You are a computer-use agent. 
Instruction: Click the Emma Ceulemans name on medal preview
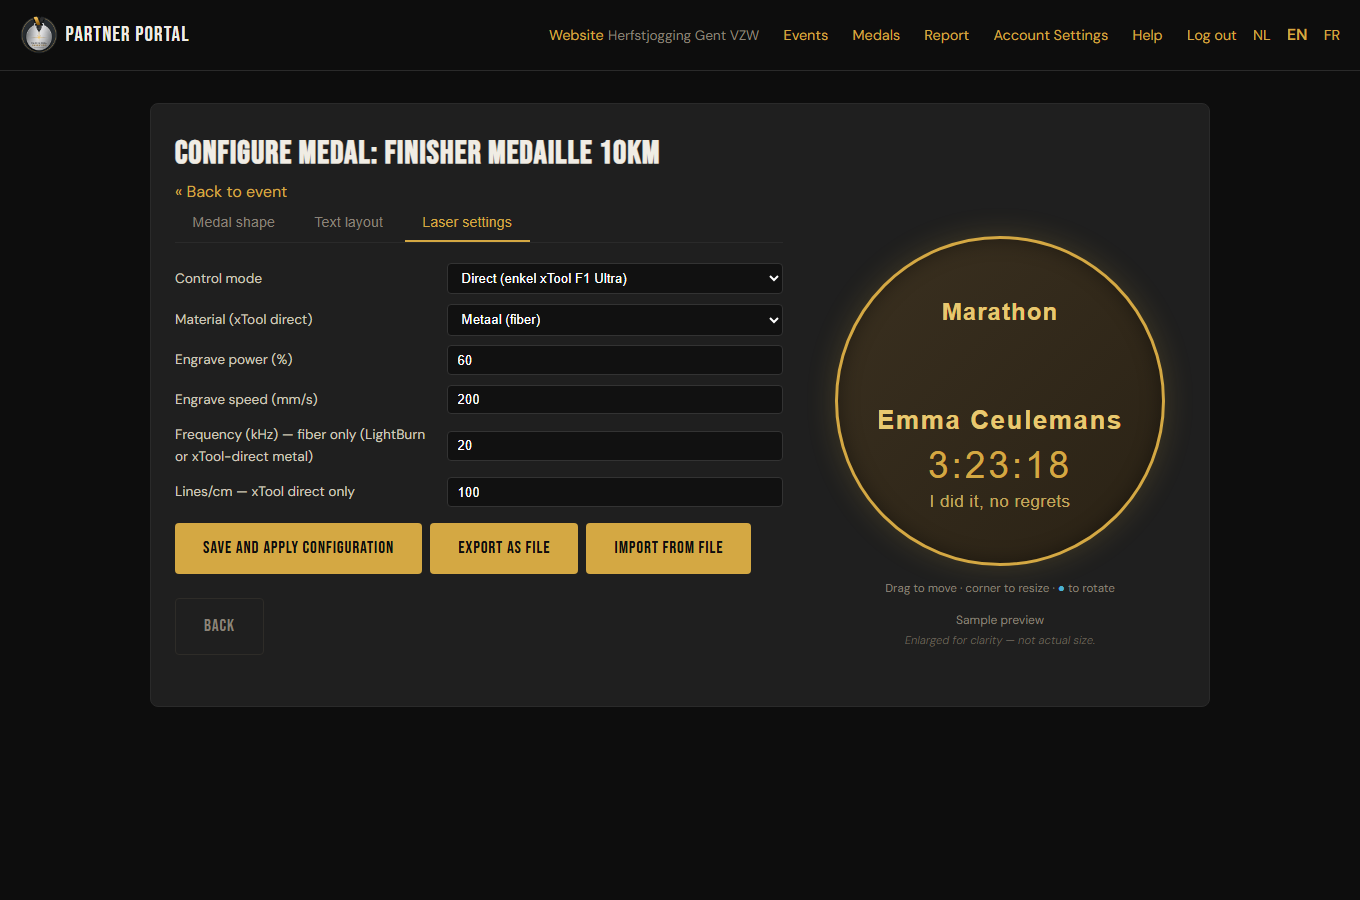999,420
